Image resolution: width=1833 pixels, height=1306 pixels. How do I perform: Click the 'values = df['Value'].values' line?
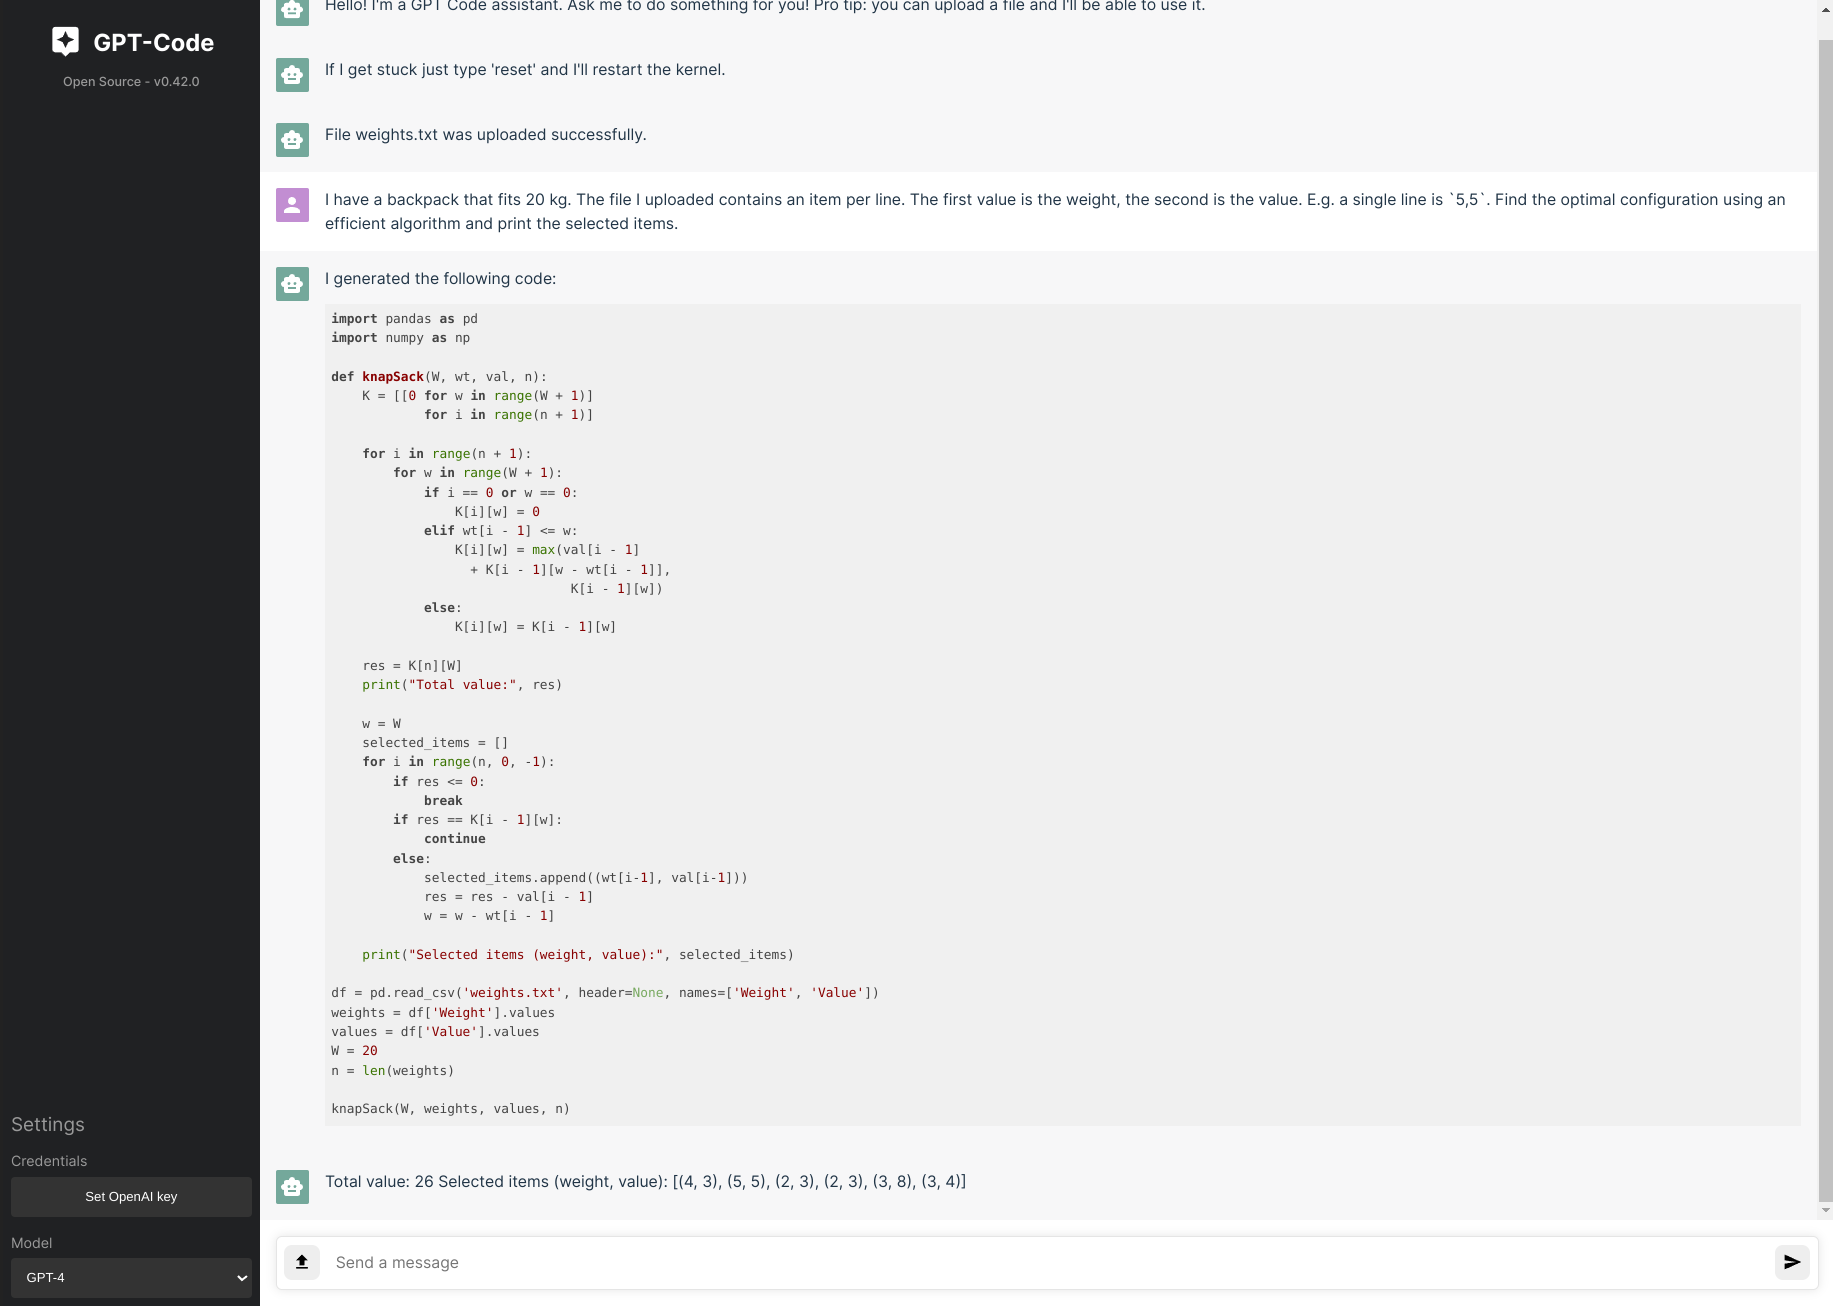[x=435, y=1032]
